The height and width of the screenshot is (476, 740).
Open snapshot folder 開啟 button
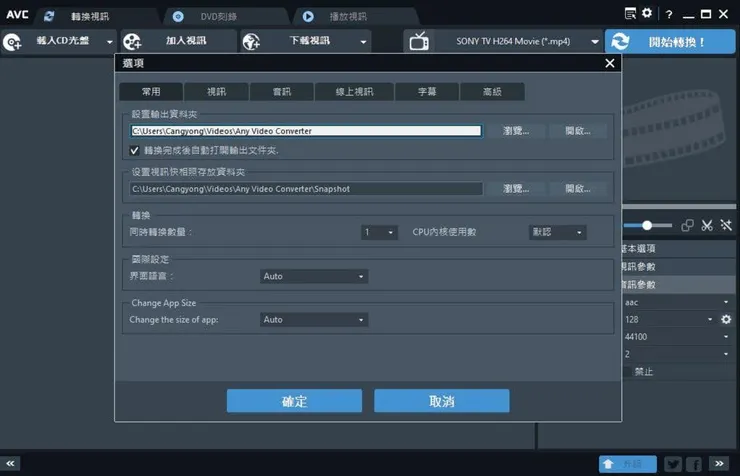coord(578,189)
